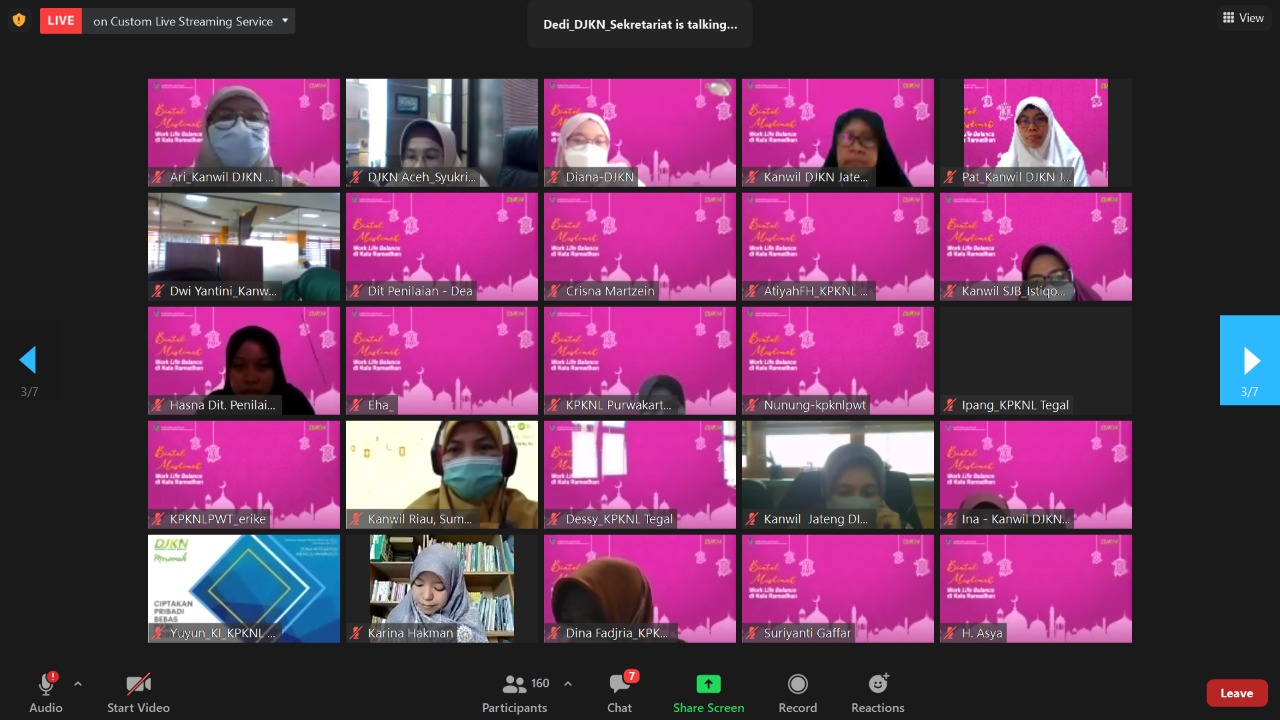
Task: Open the Chat panel
Action: pos(620,693)
